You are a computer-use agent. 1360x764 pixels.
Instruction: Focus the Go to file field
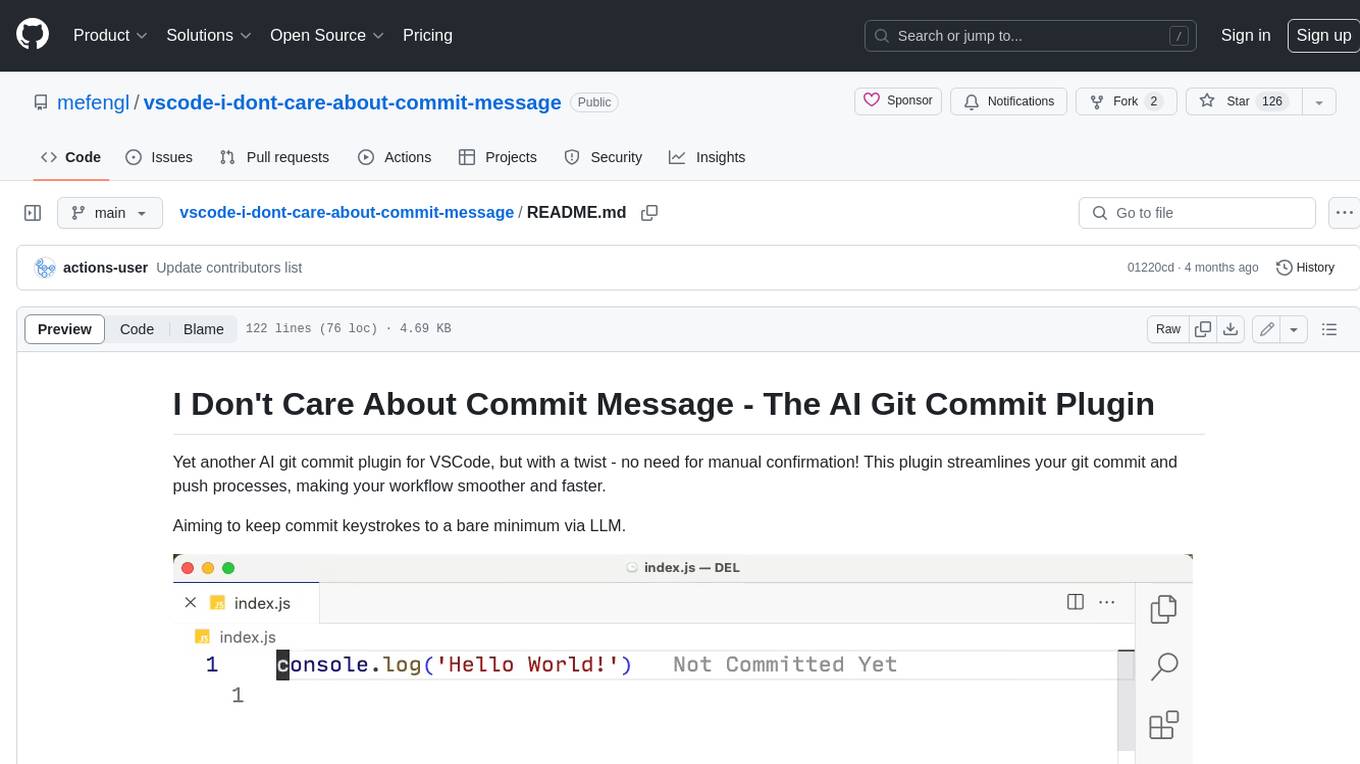[1197, 213]
